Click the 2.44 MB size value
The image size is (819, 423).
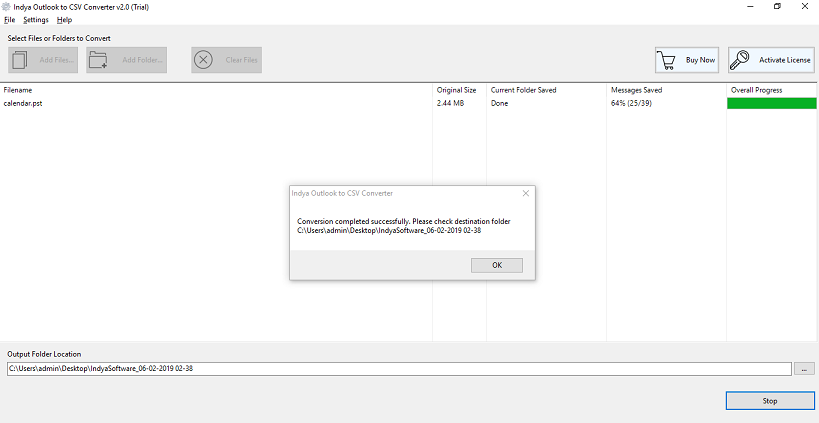(450, 103)
